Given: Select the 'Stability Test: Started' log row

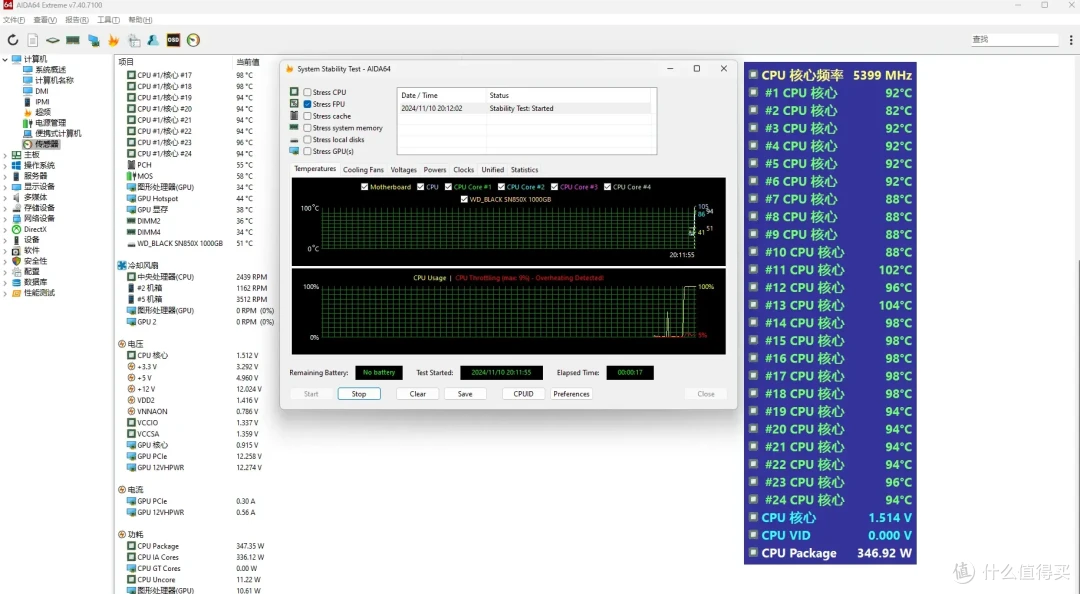Looking at the screenshot, I should 524,108.
